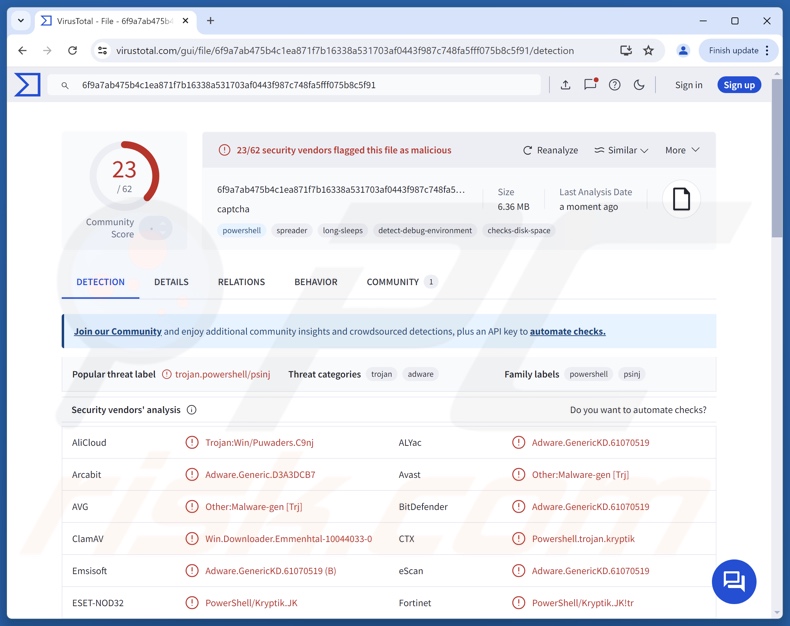The height and width of the screenshot is (626, 790).
Task: Click the psinj family label chip
Action: 632,374
